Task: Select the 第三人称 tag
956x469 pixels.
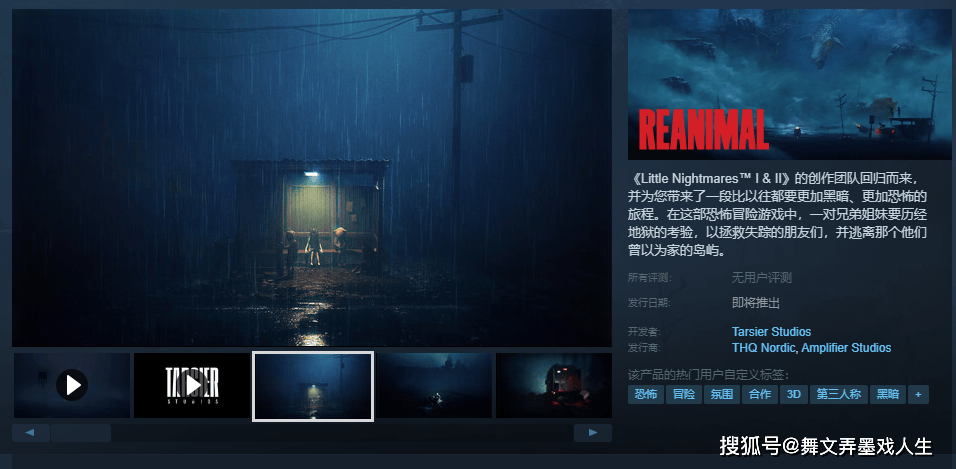Action: (838, 394)
